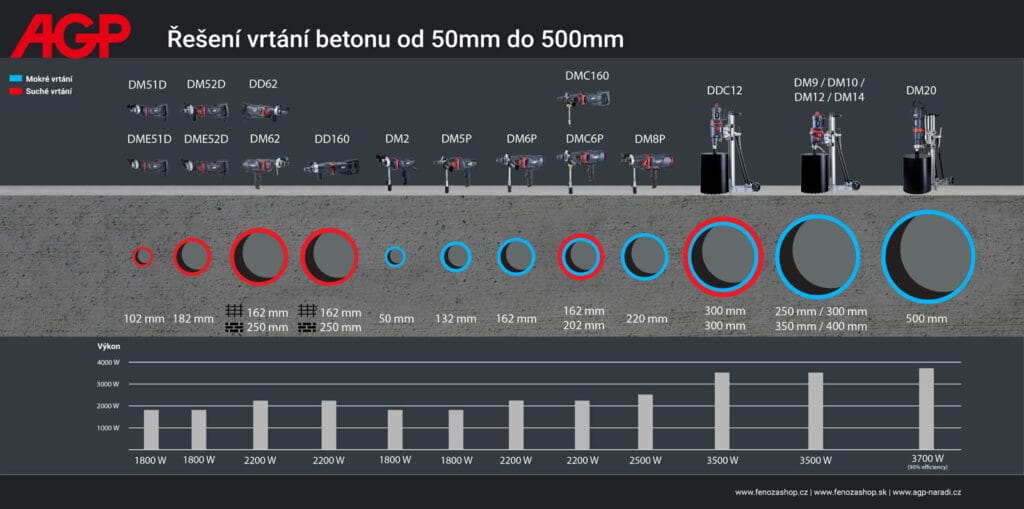1024x509 pixels.
Task: Select the DDC12 drill stand image
Action: pos(729,150)
